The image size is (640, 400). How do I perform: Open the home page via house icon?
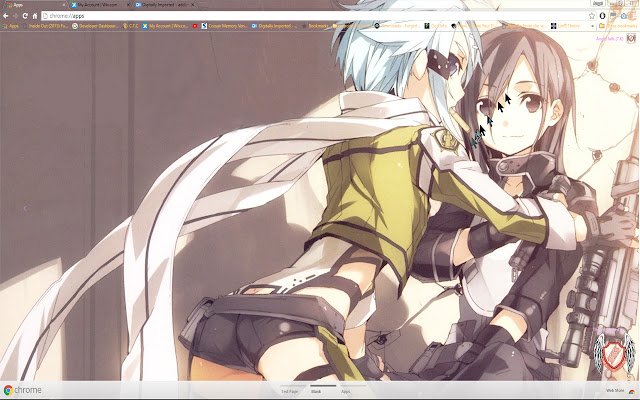tap(35, 16)
